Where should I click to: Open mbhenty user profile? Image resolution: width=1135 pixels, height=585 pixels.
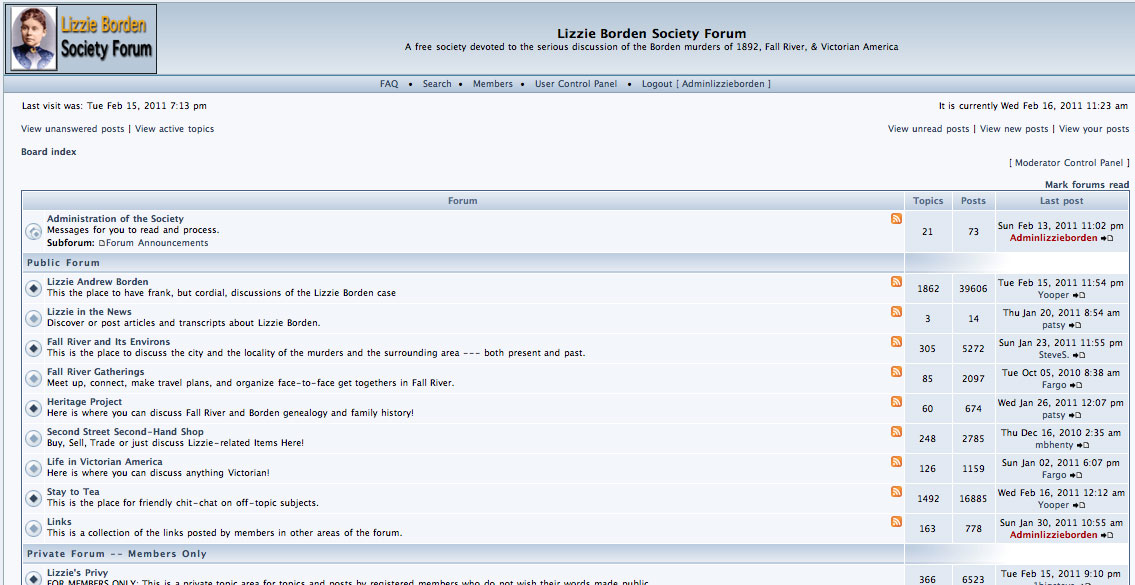1055,445
